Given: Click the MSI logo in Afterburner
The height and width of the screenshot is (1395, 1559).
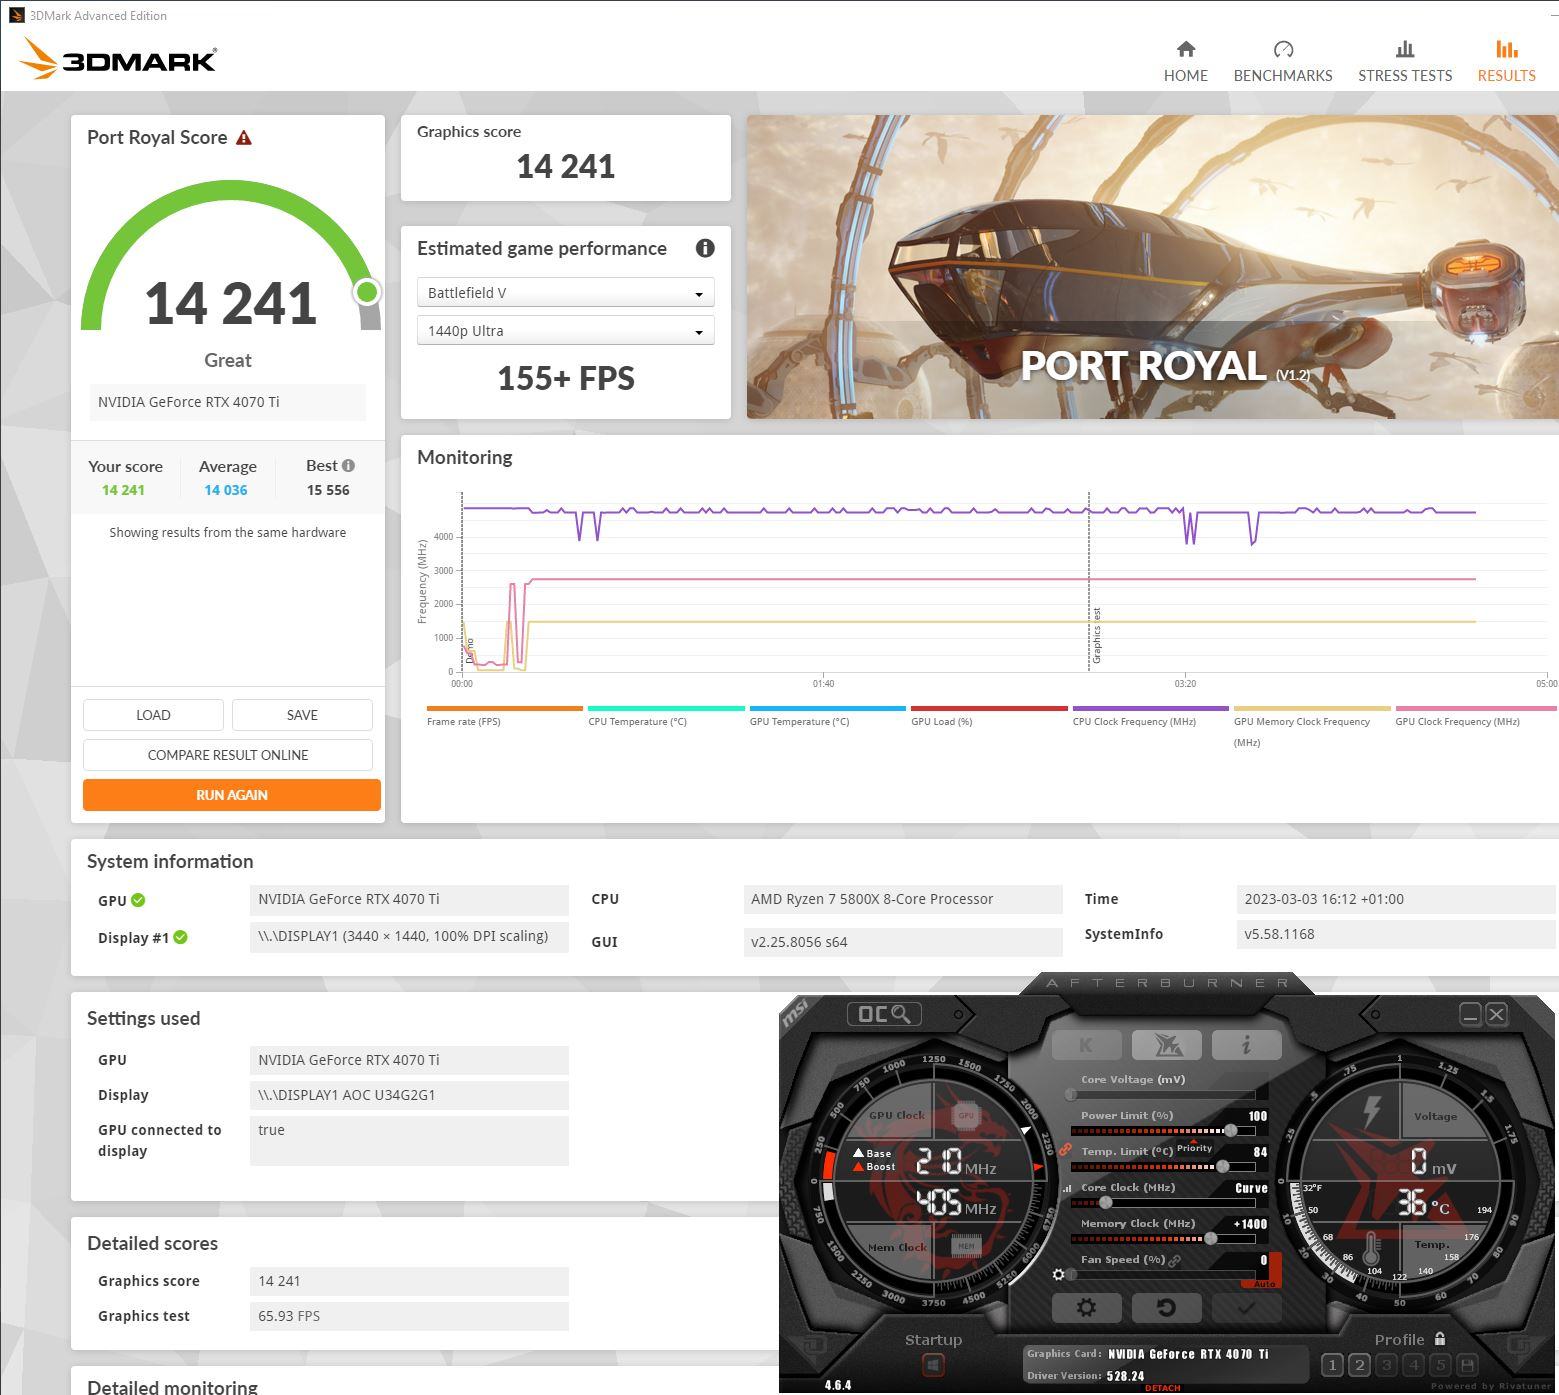Looking at the screenshot, I should tap(796, 1013).
